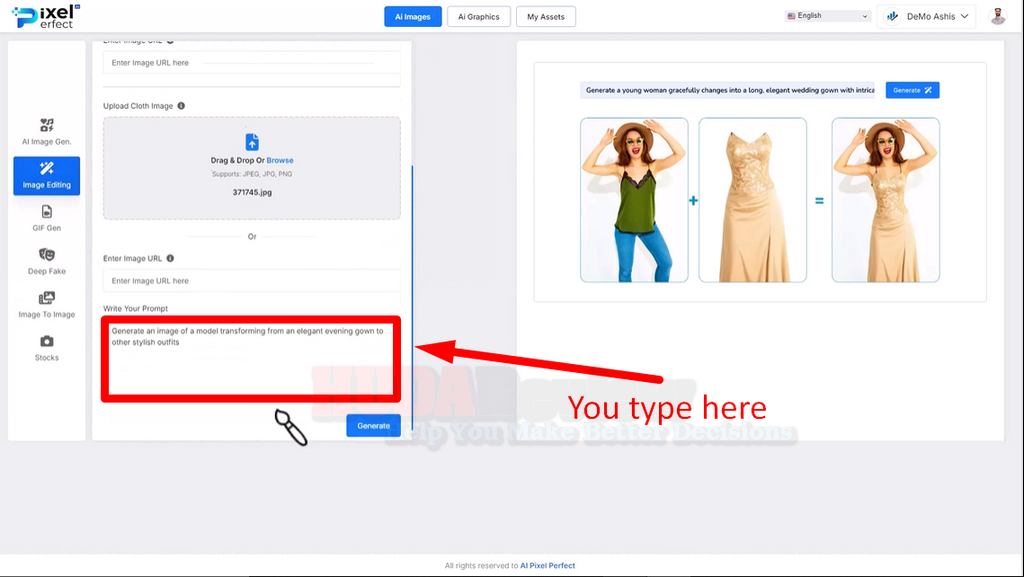The image size is (1024, 577).
Task: Click the 'Supports: JPEG, JPG, PNG' text
Action: coord(252,174)
